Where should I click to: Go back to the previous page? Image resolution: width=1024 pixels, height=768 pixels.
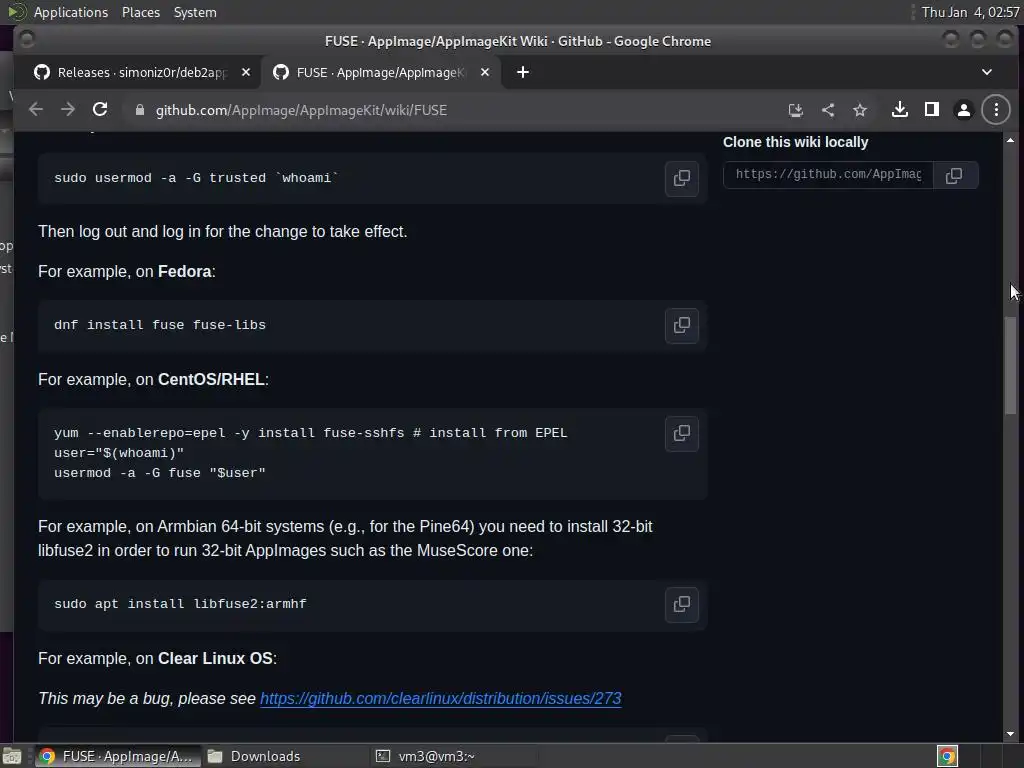[x=36, y=110]
